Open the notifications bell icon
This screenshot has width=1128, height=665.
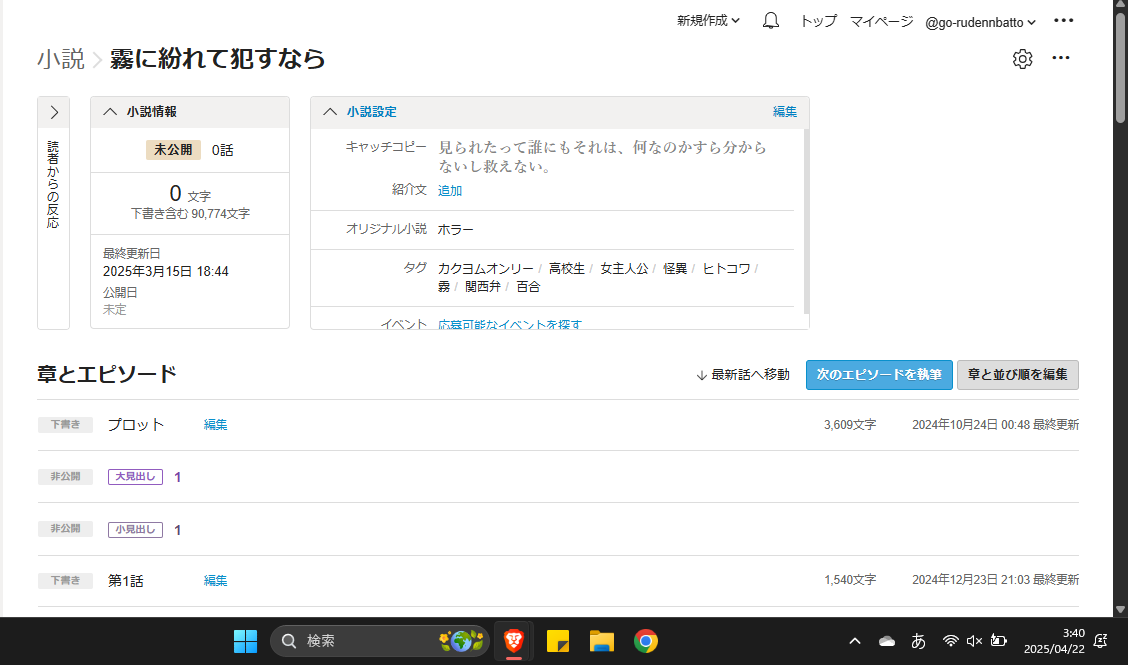pos(770,21)
